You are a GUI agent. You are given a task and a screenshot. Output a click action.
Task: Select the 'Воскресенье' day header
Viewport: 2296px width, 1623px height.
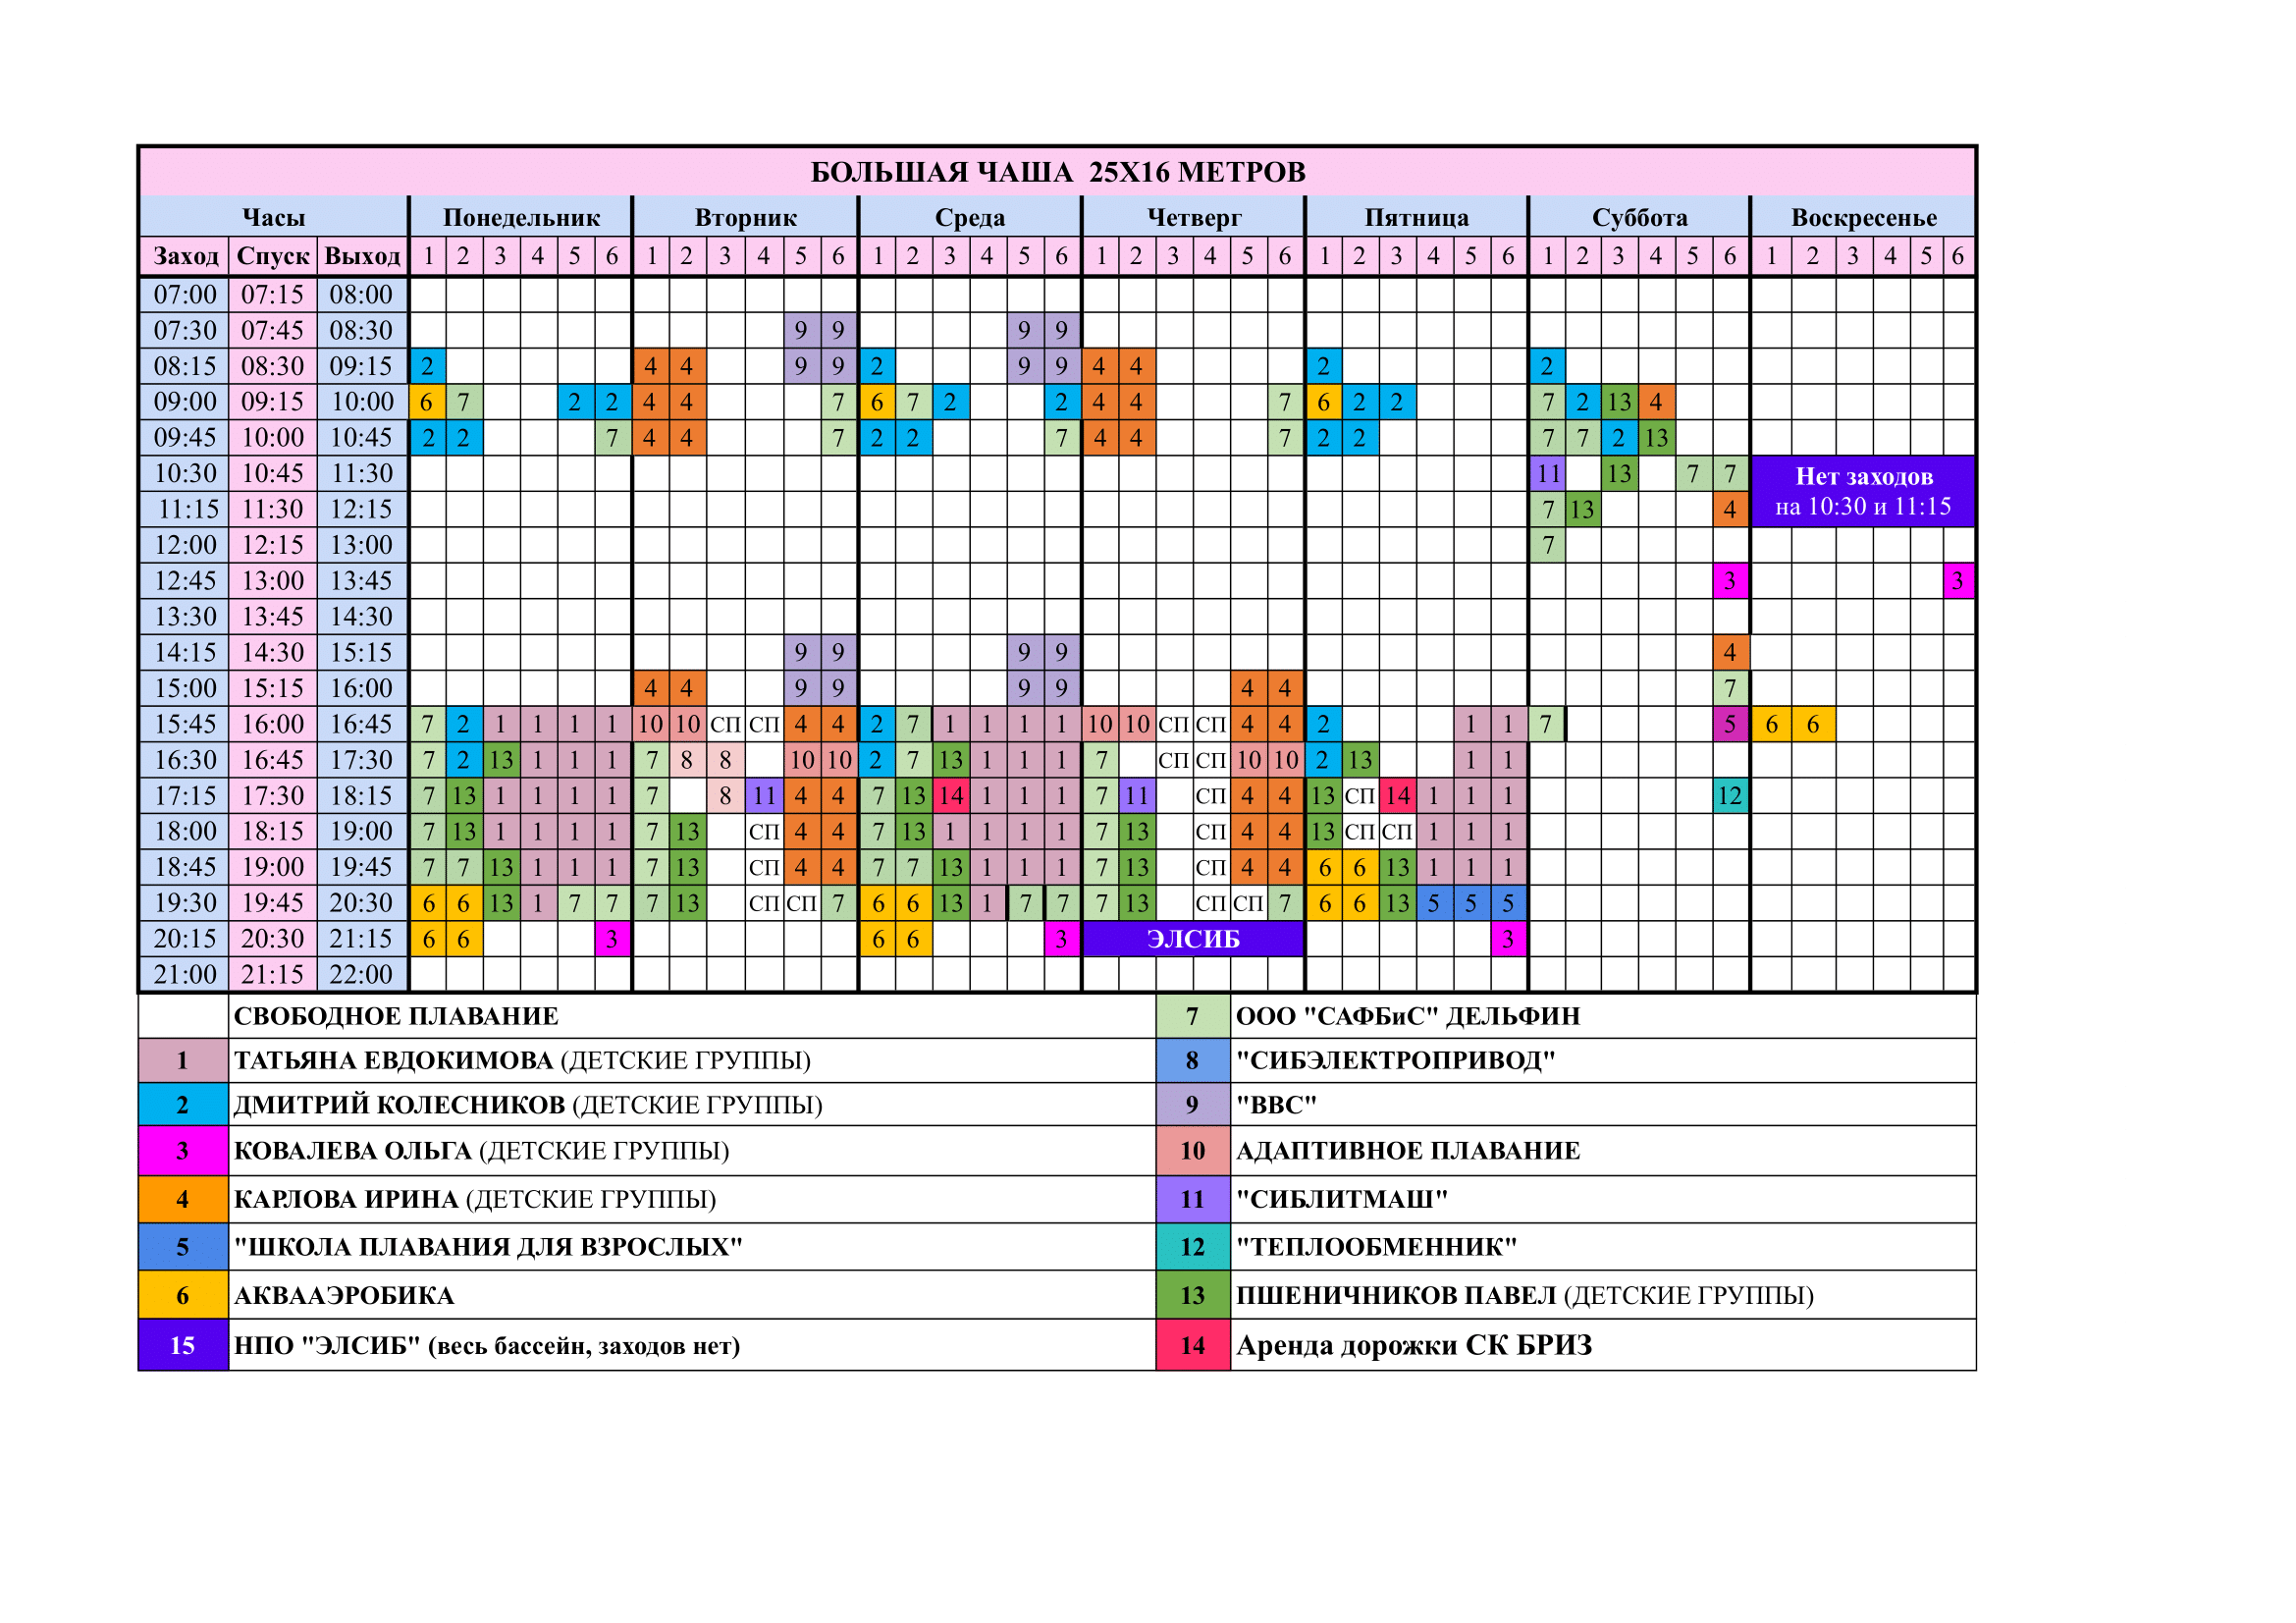click(x=1863, y=217)
